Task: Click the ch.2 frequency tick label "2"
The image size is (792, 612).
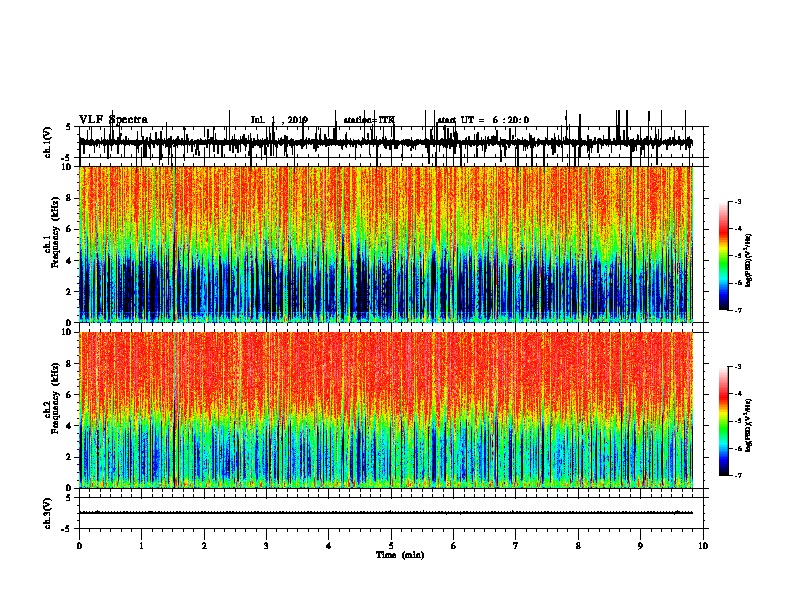Action: pos(69,457)
